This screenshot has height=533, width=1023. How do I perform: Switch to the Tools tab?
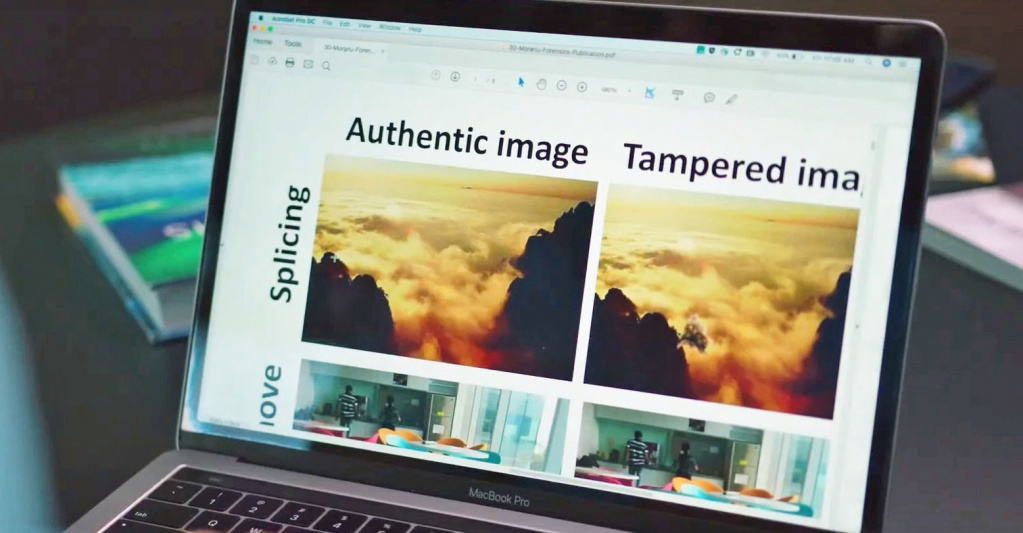click(x=293, y=43)
